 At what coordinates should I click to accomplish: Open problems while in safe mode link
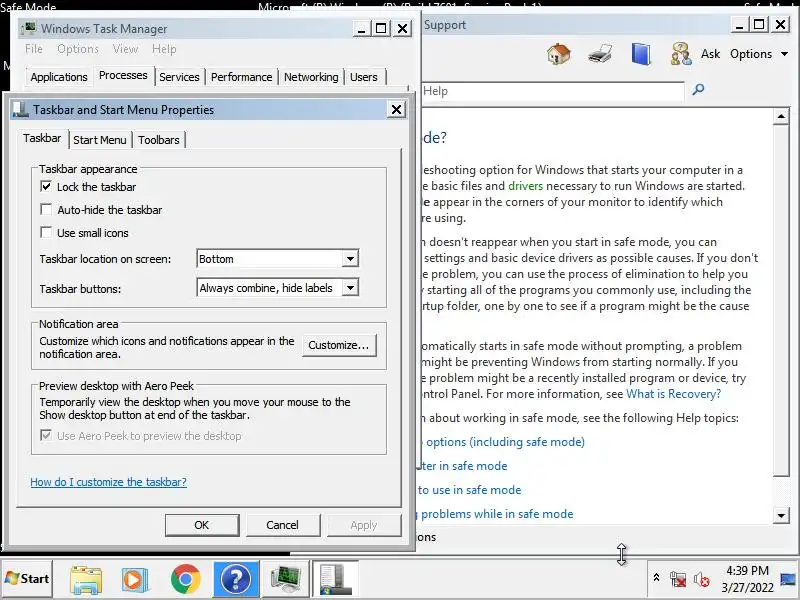(496, 514)
